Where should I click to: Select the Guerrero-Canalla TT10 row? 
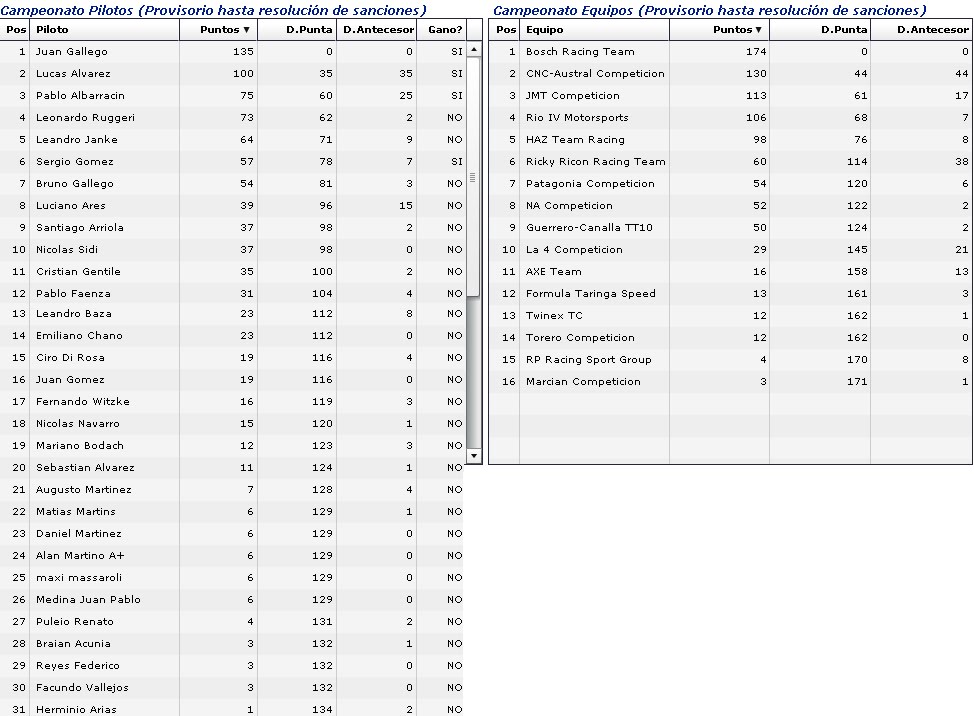(x=730, y=228)
